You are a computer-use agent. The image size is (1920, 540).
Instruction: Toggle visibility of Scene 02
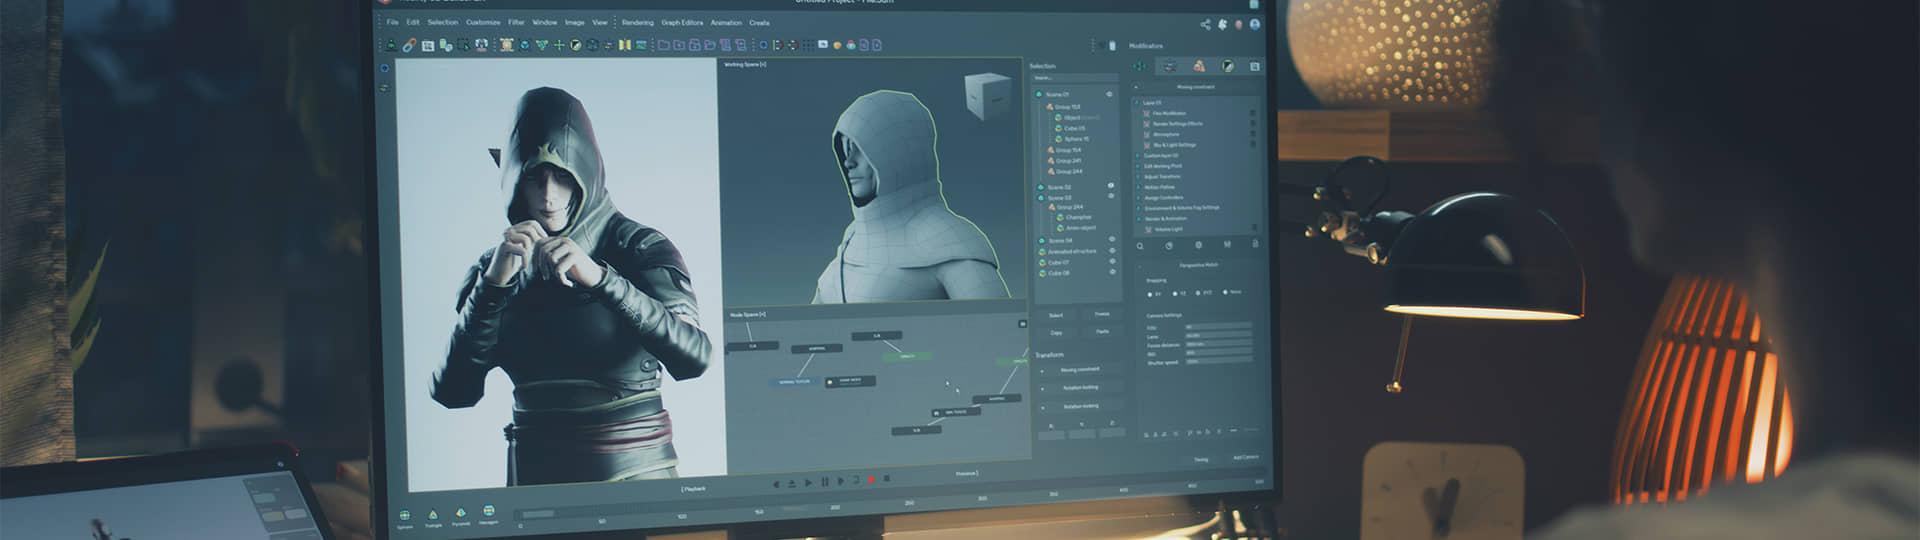[1111, 186]
